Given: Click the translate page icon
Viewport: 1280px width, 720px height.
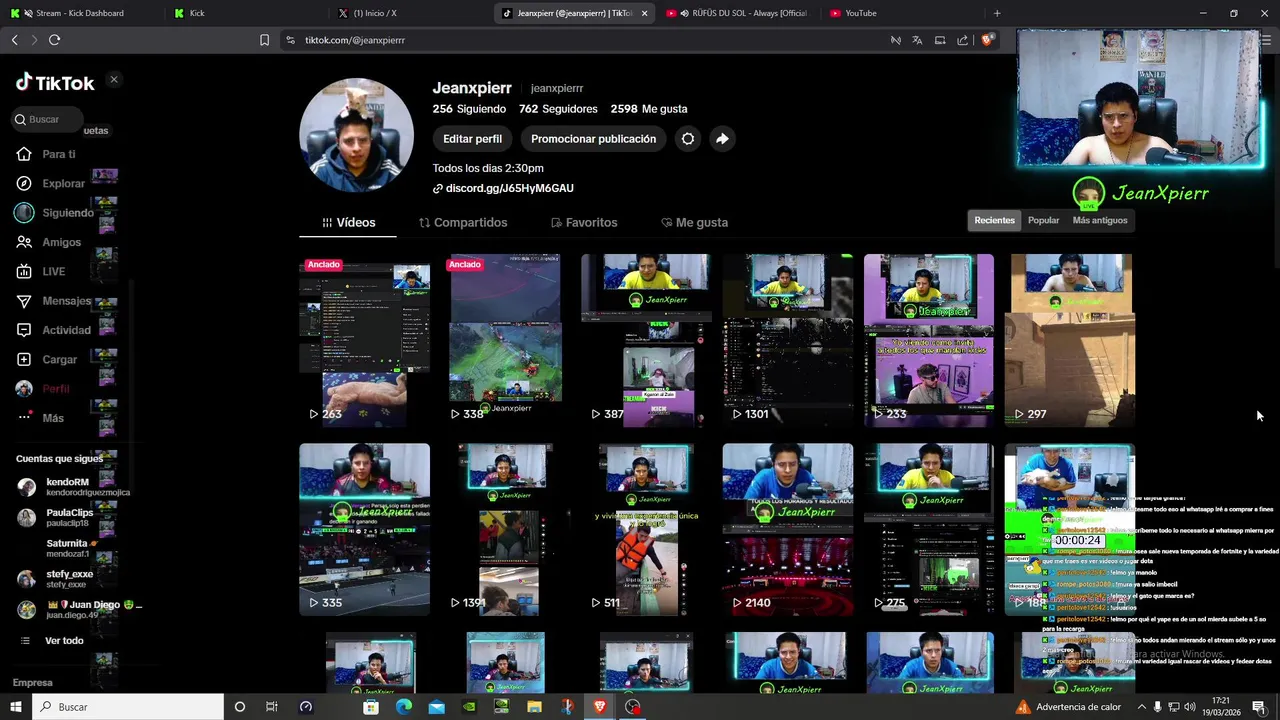Looking at the screenshot, I should point(917,40).
